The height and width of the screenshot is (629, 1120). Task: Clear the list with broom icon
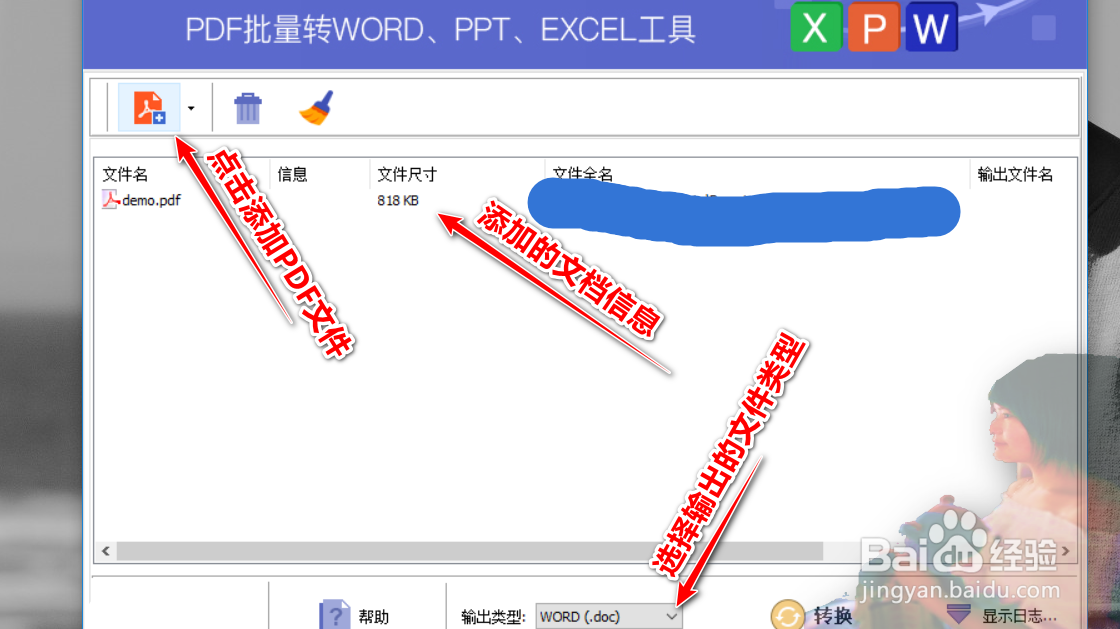317,108
